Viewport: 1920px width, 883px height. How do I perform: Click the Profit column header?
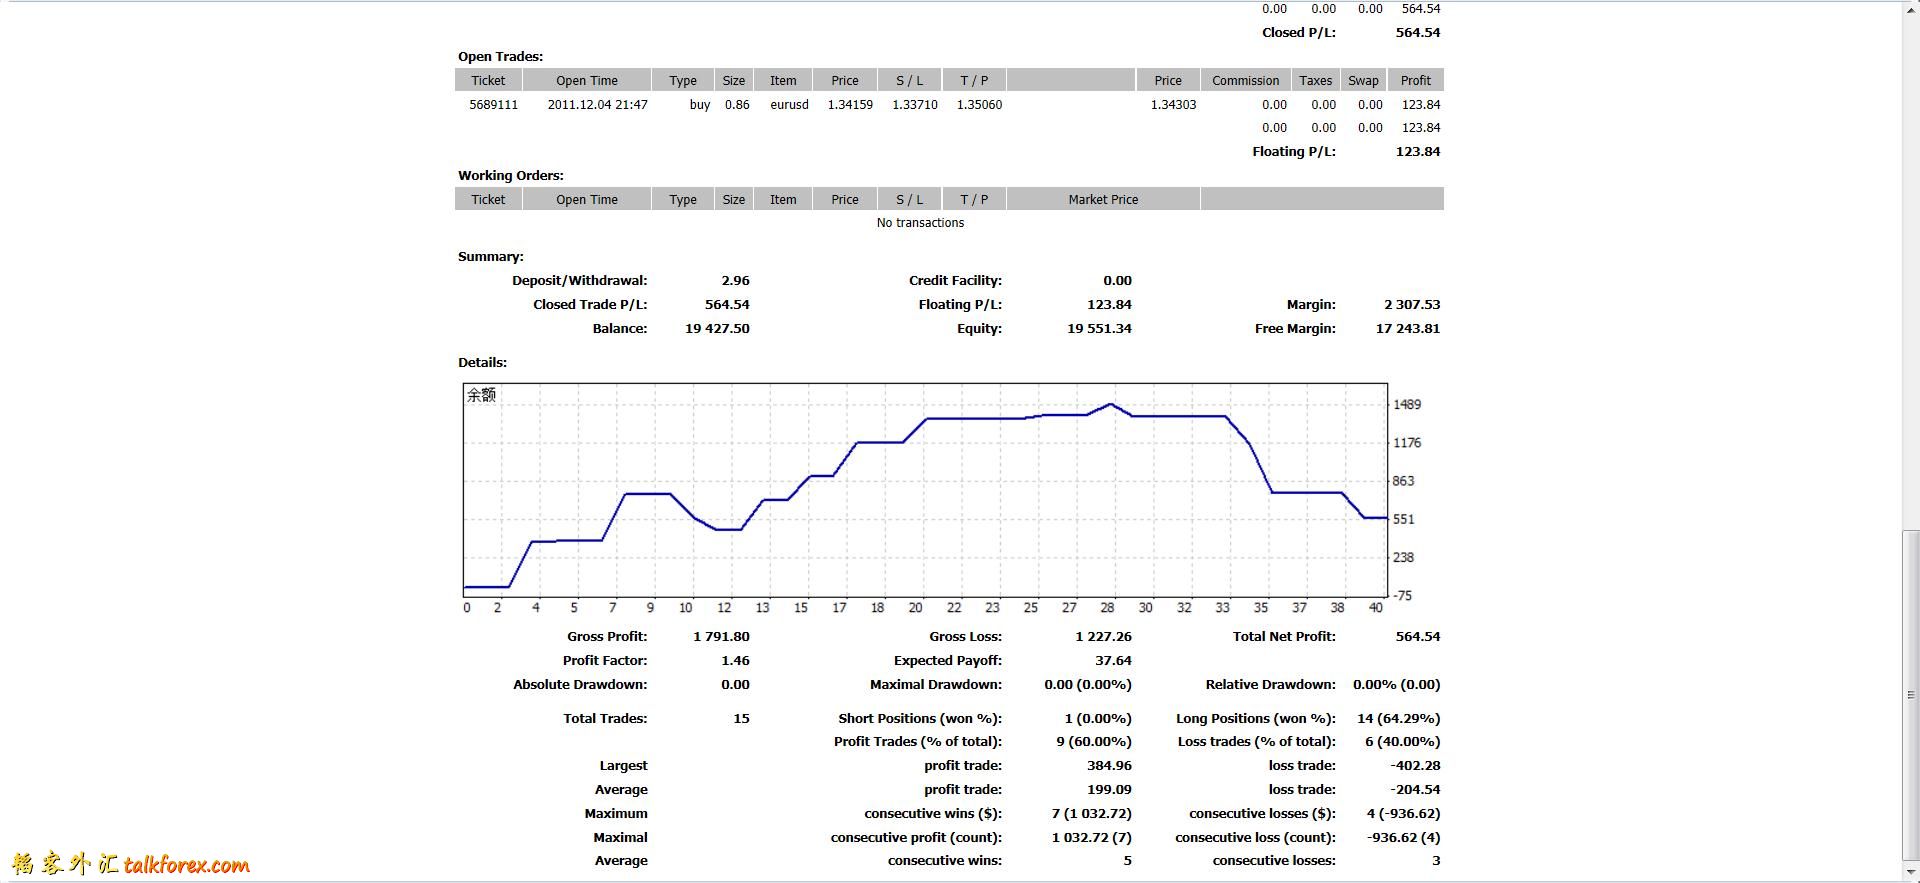click(1415, 80)
